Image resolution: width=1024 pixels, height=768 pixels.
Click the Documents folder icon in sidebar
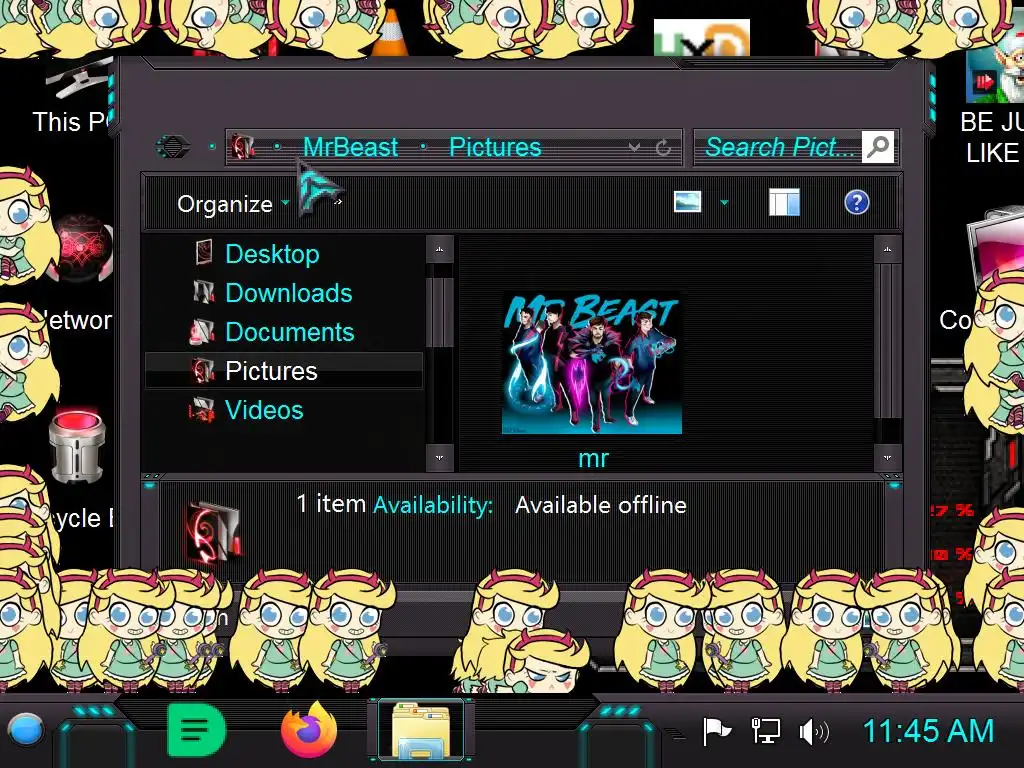pyautogui.click(x=202, y=332)
